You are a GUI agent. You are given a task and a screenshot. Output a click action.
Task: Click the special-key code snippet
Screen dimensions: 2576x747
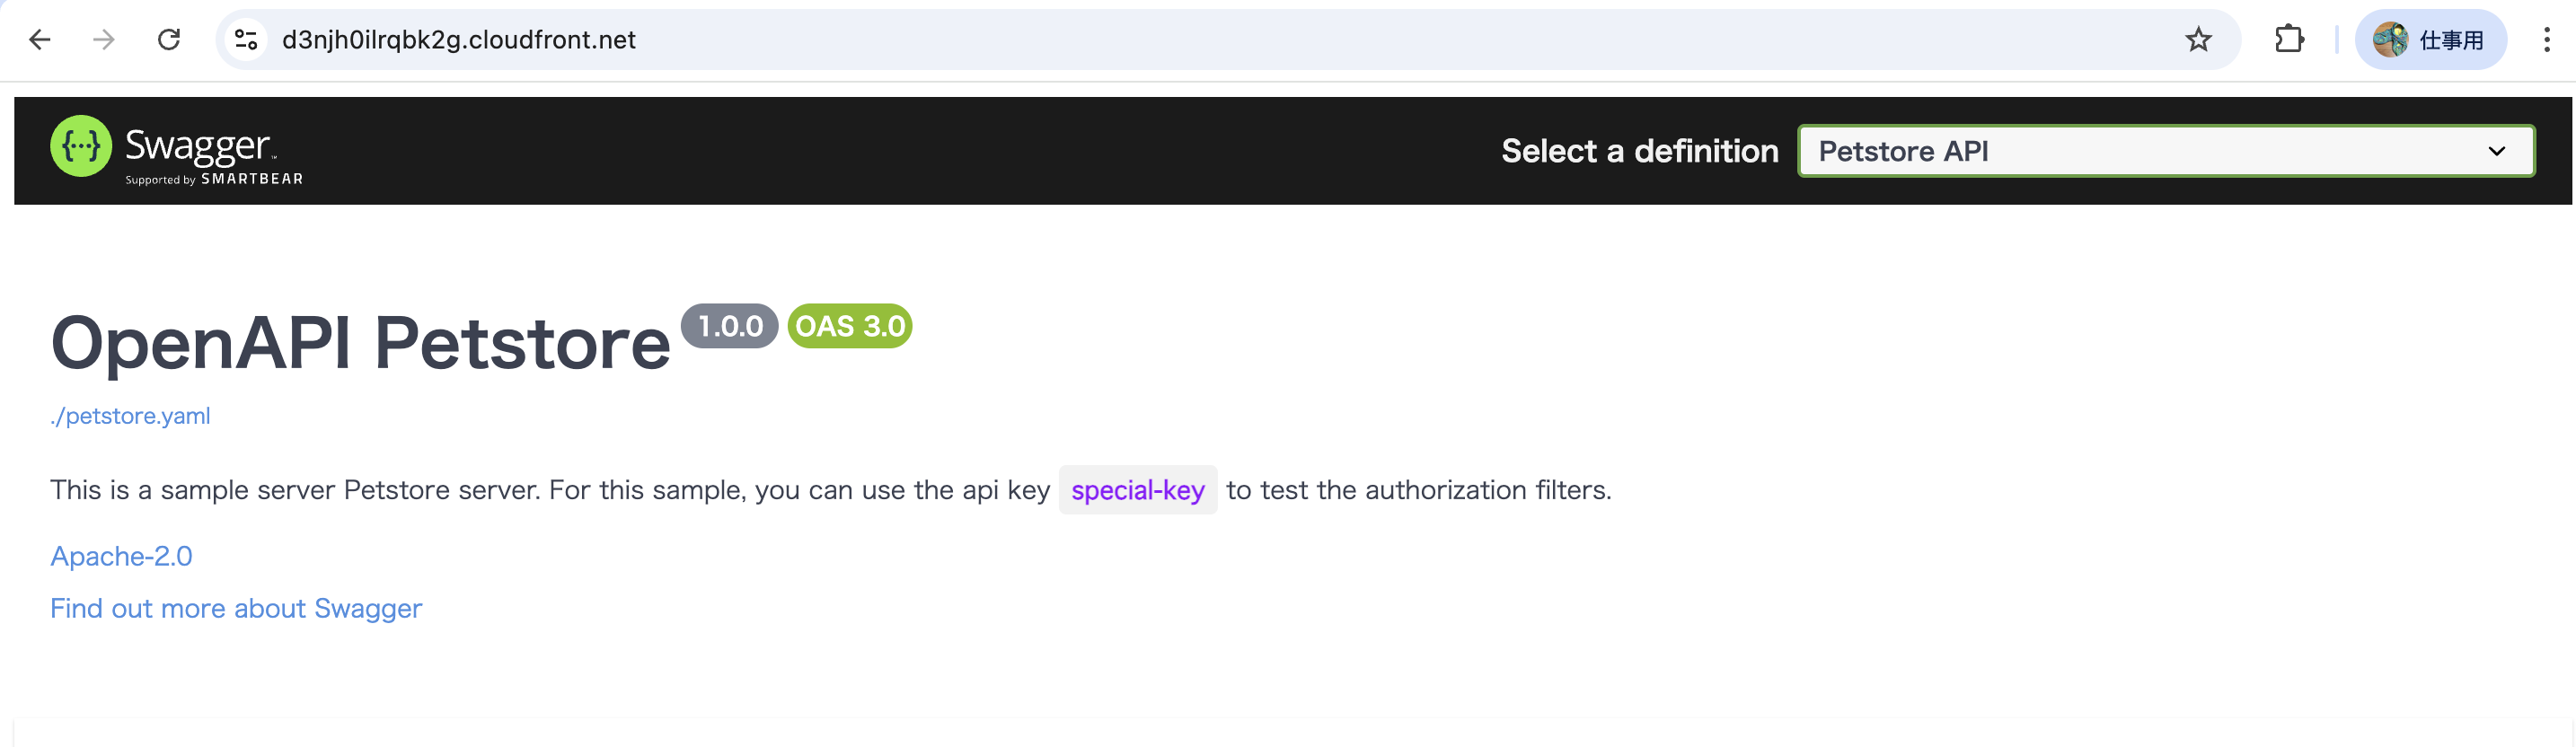1138,490
